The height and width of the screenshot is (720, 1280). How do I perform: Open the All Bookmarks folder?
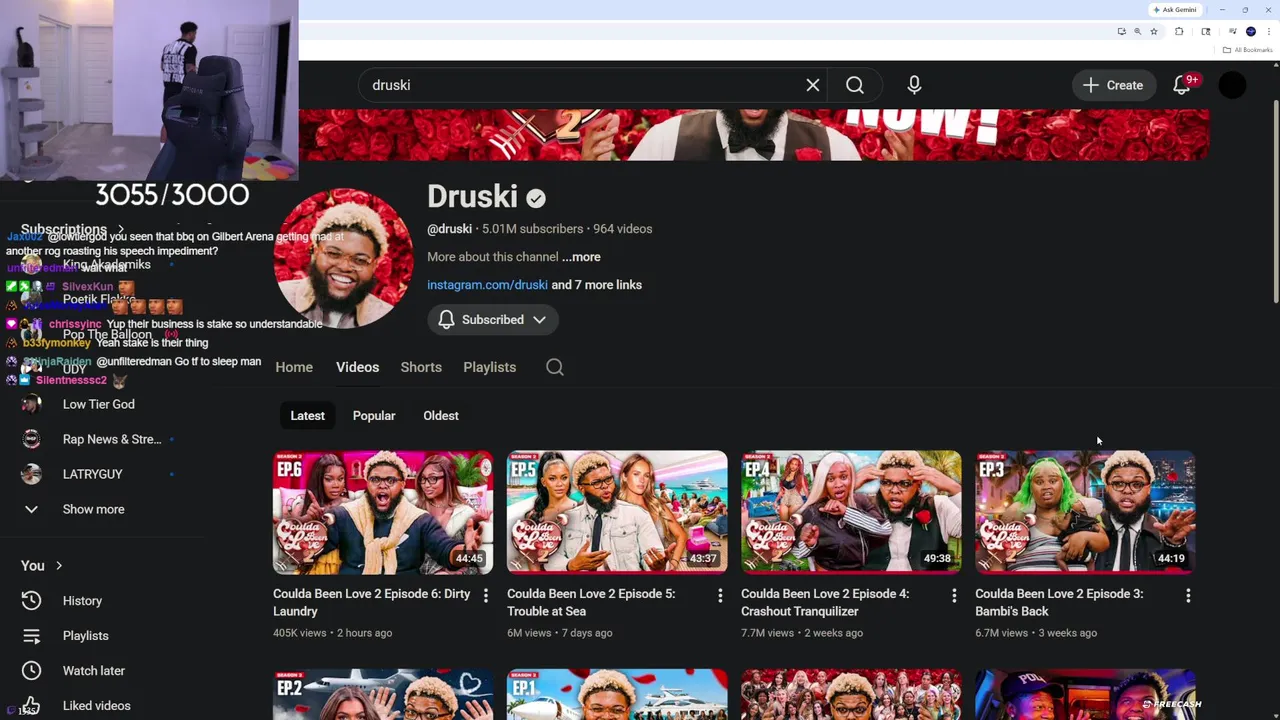(x=1248, y=50)
